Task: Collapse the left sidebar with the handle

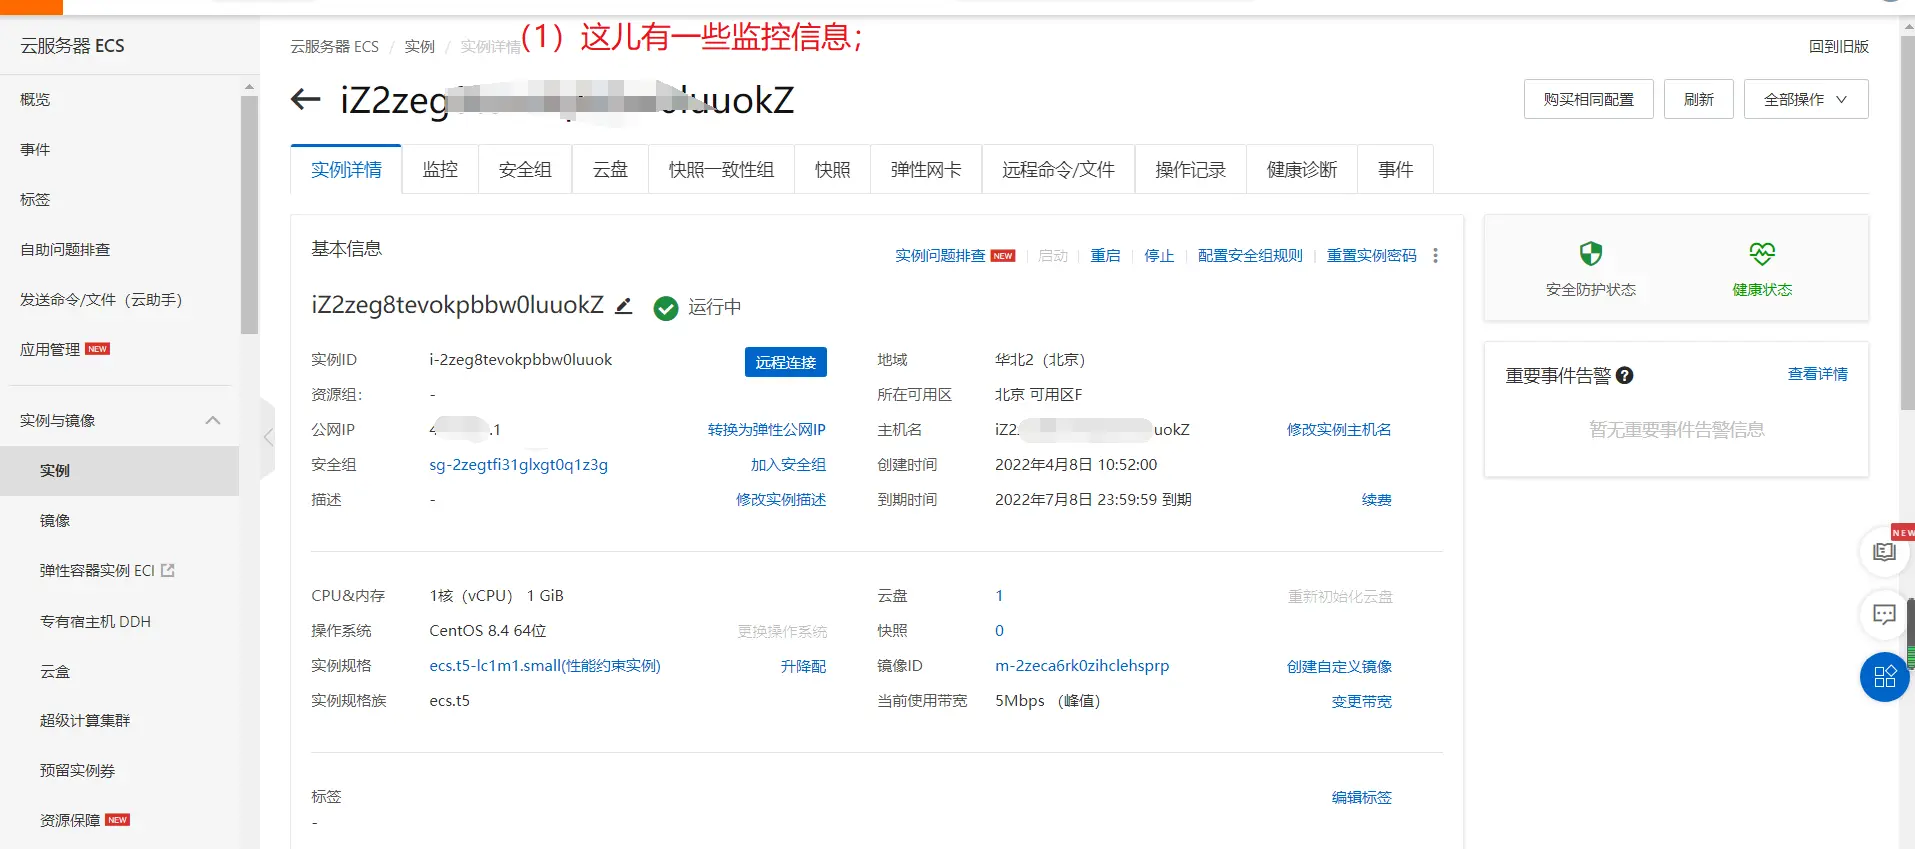Action: 267,437
